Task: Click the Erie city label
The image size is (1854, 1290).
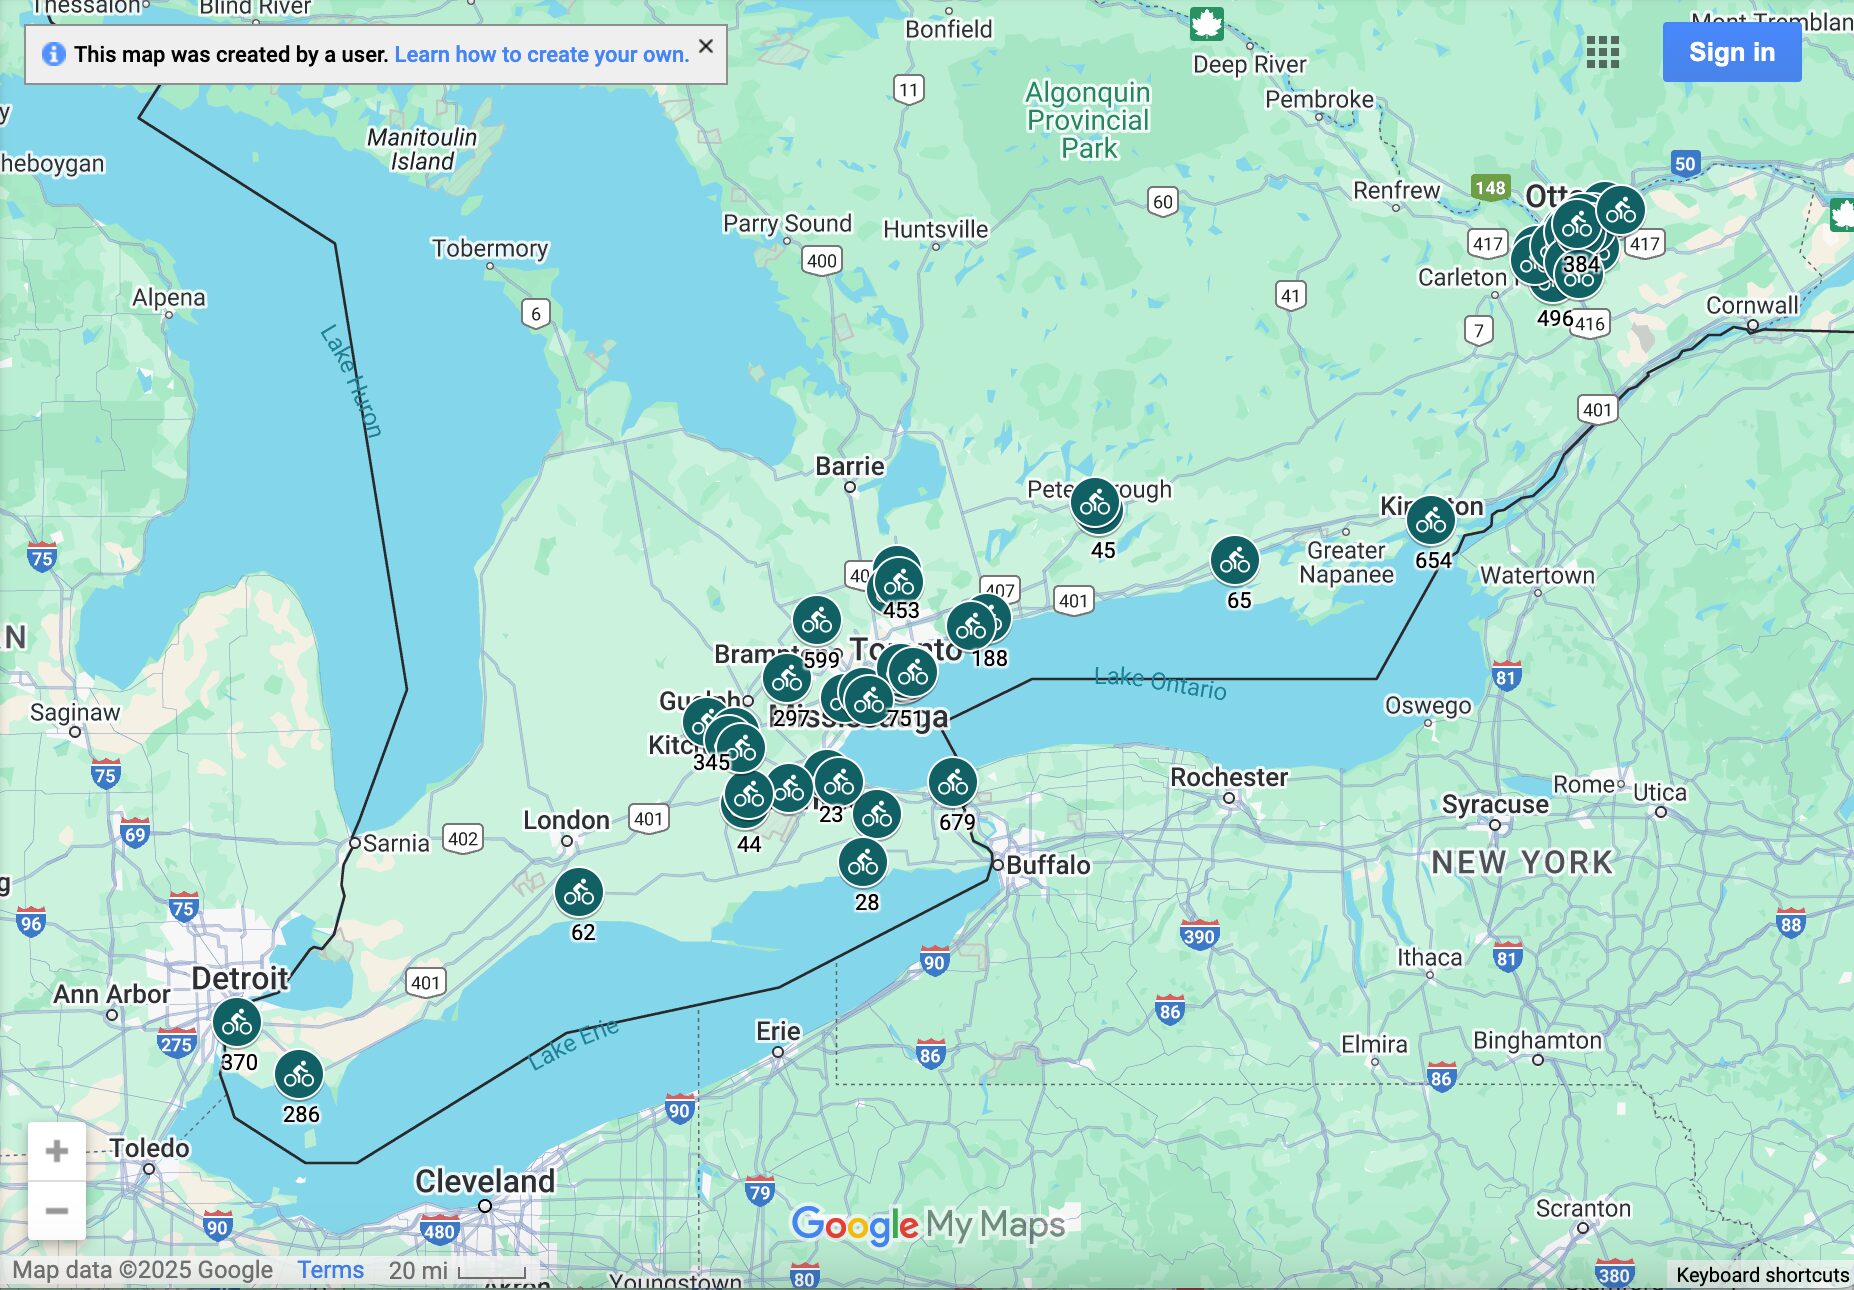Action: coord(778,1031)
